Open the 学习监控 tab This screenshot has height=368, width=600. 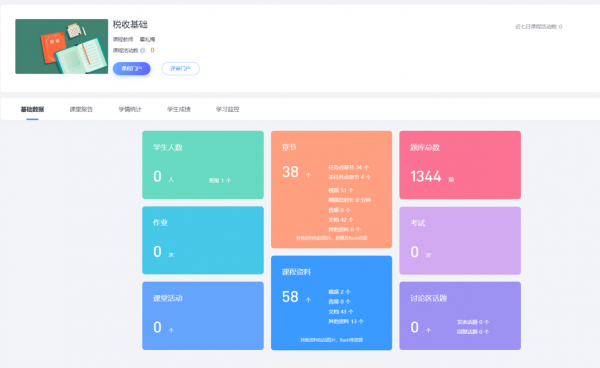[228, 109]
